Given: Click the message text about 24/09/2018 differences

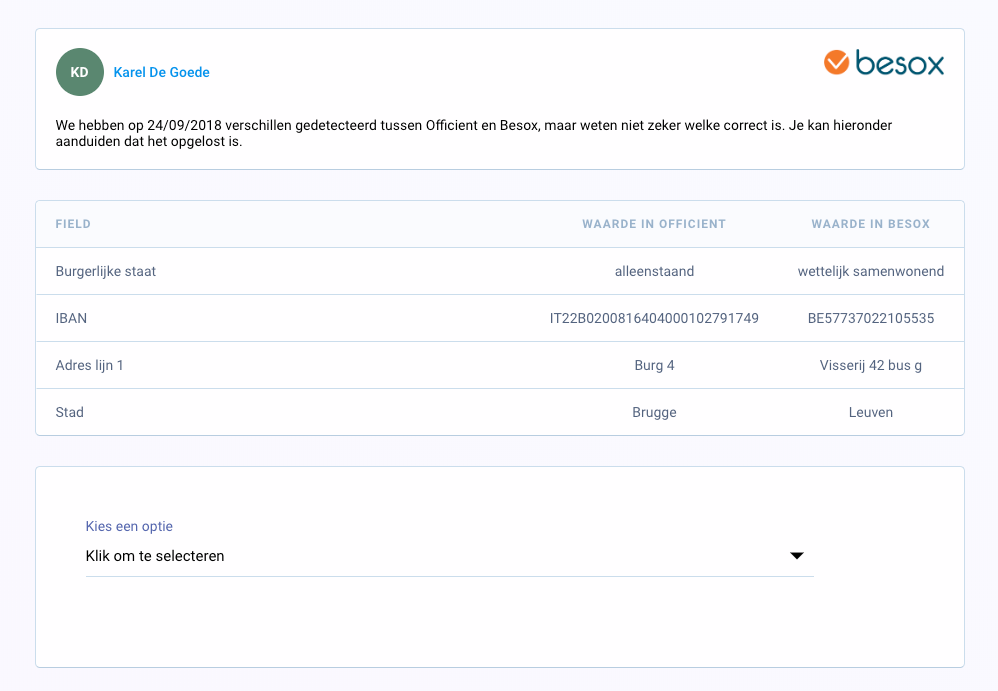Looking at the screenshot, I should point(474,133).
